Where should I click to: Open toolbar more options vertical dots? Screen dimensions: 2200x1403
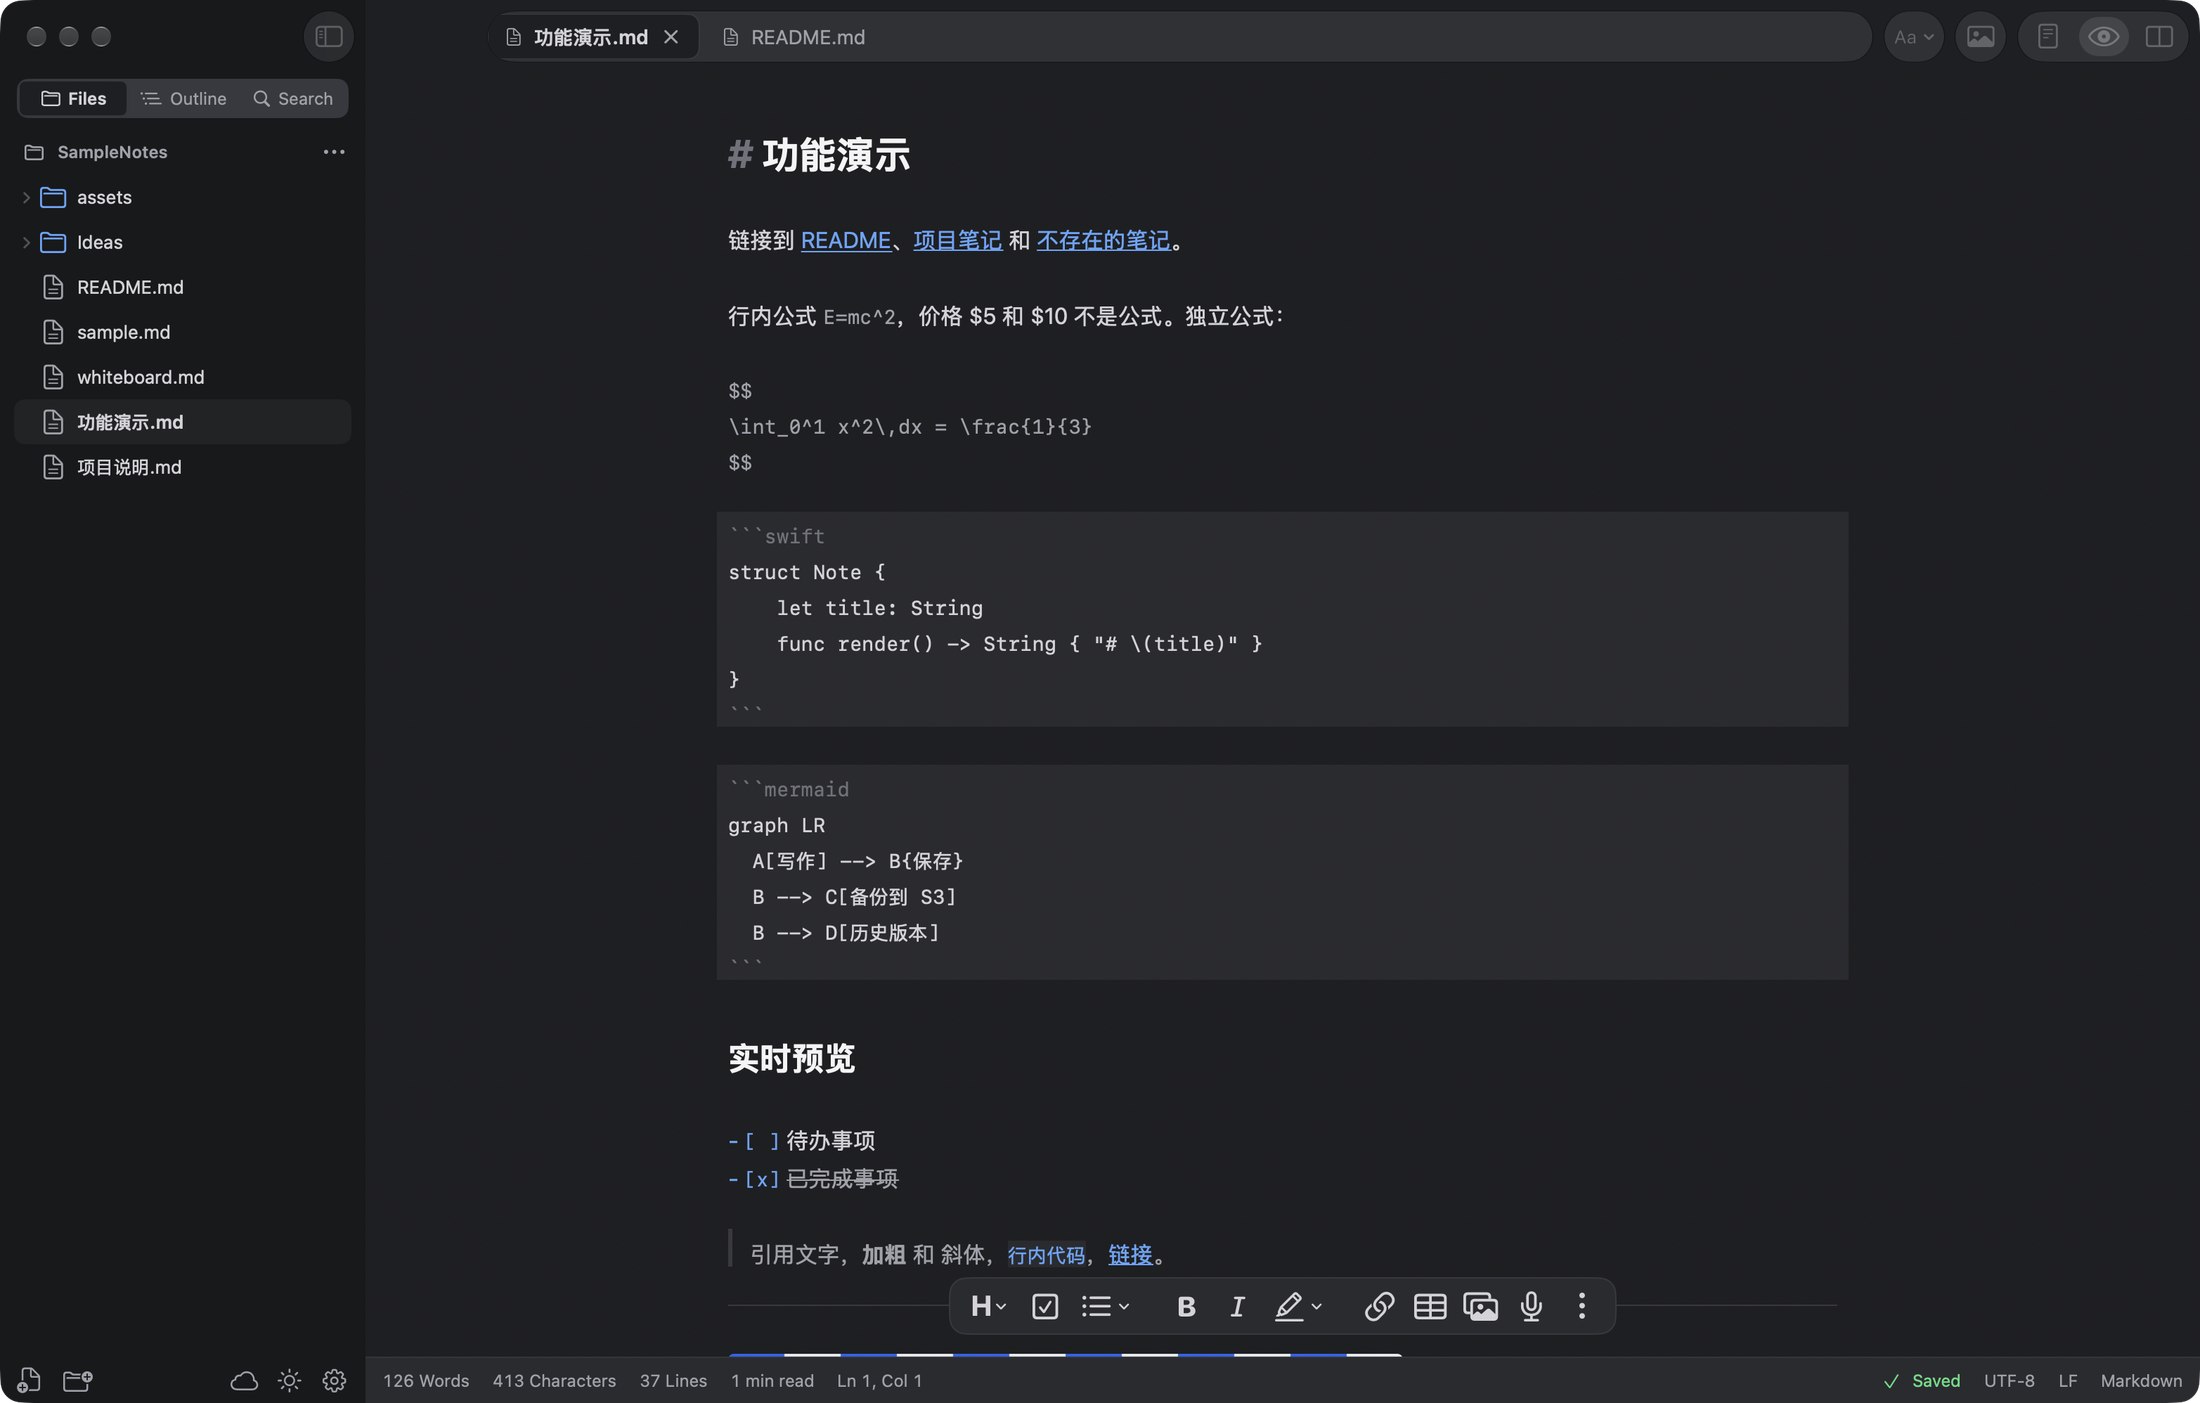point(1581,1306)
